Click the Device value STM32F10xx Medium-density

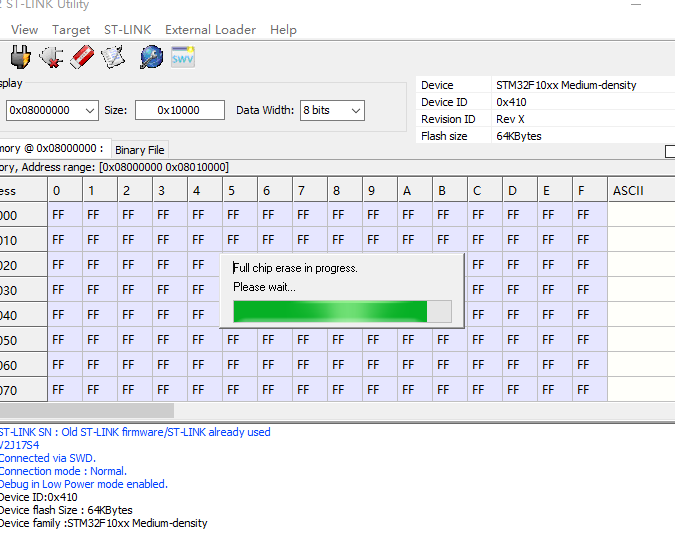(x=566, y=85)
